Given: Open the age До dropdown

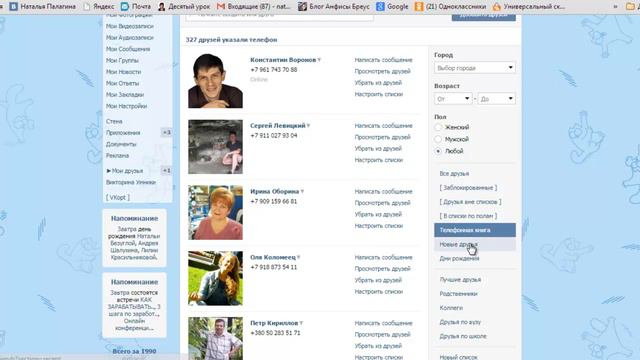Looking at the screenshot, I should pyautogui.click(x=496, y=99).
